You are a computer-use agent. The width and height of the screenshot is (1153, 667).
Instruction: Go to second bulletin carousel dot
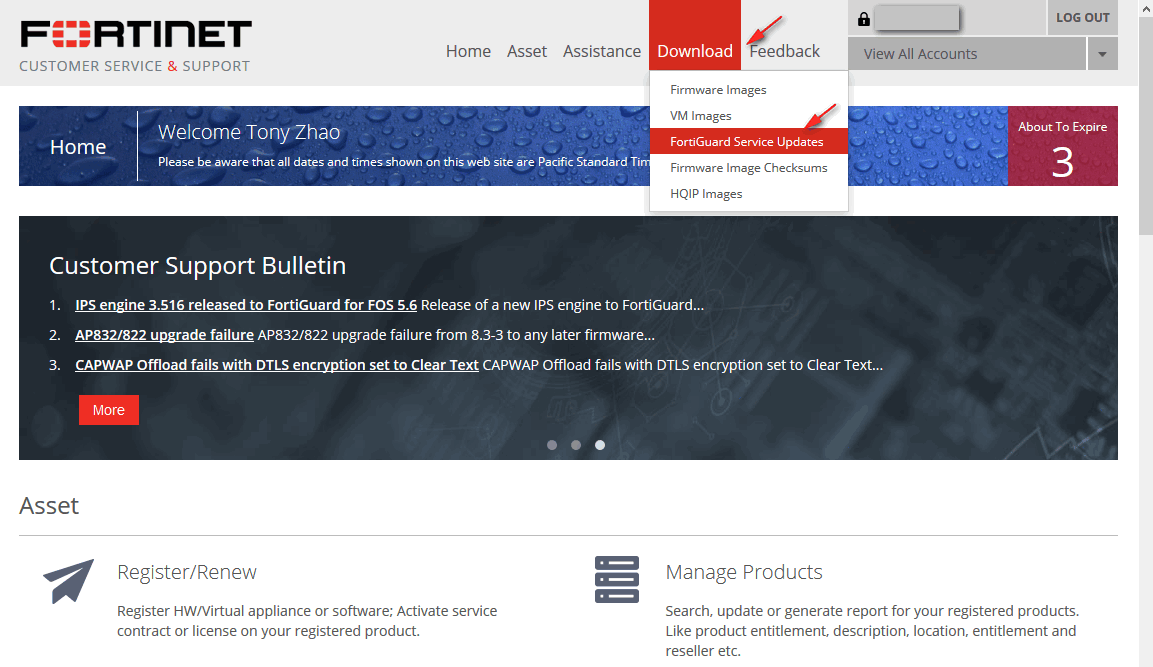(576, 445)
